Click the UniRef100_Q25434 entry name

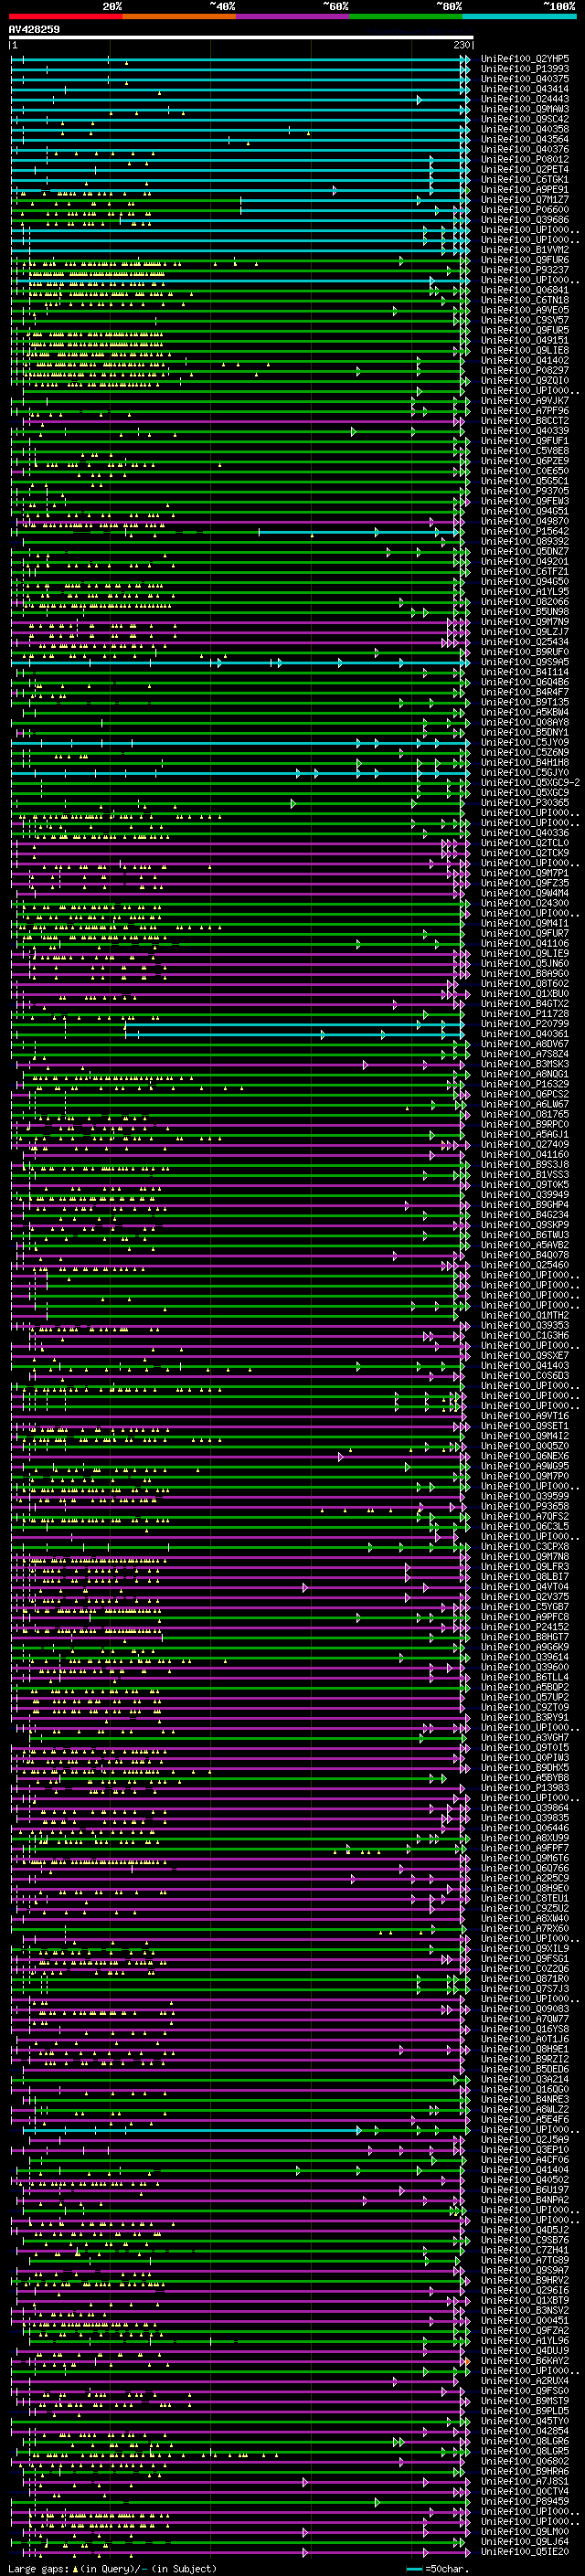(x=525, y=642)
